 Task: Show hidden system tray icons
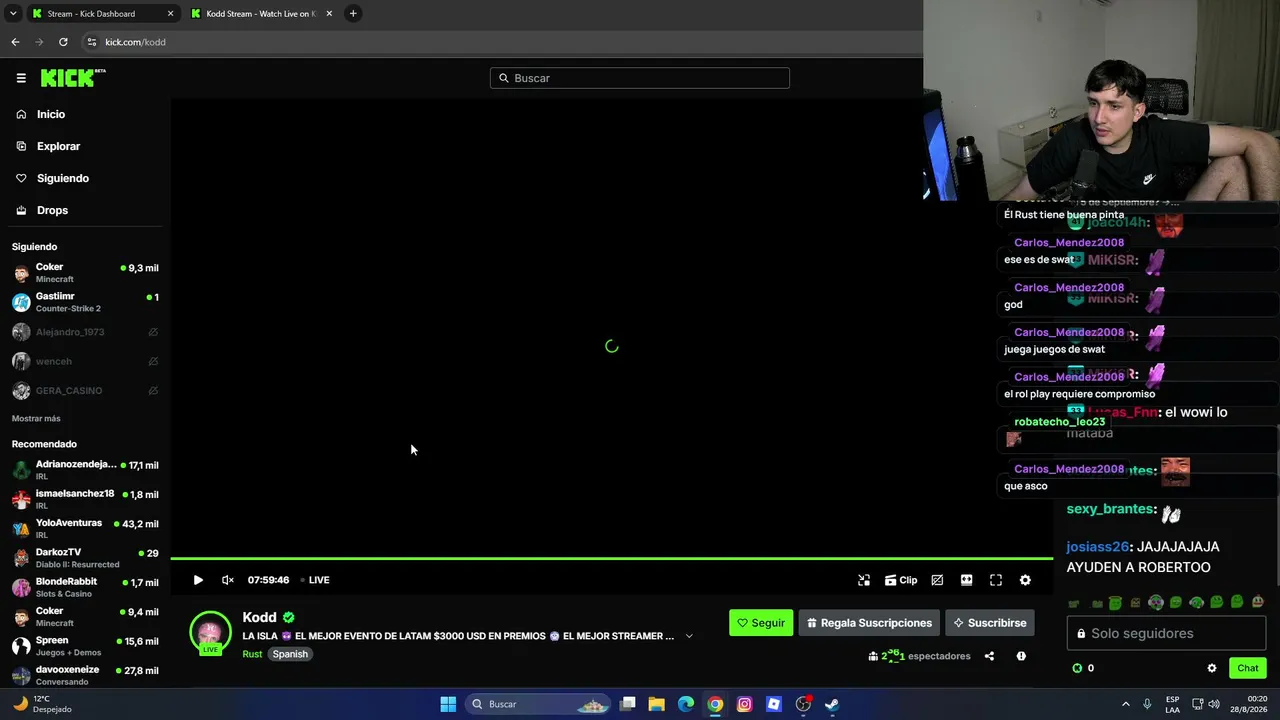(x=1125, y=704)
